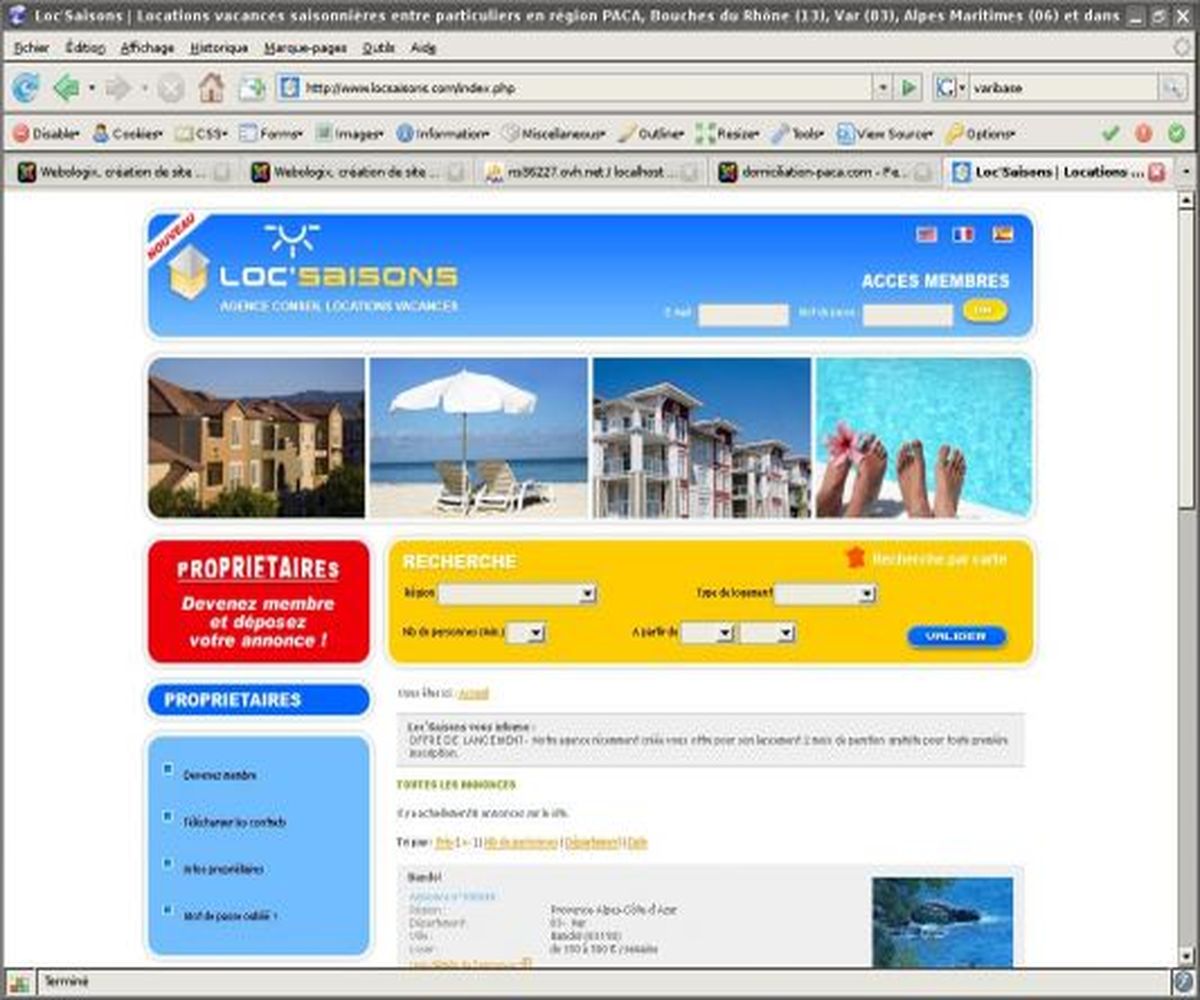This screenshot has height=1000, width=1200.
Task: Click the rightmost green status icon in Web Developer toolbar
Action: click(1176, 133)
